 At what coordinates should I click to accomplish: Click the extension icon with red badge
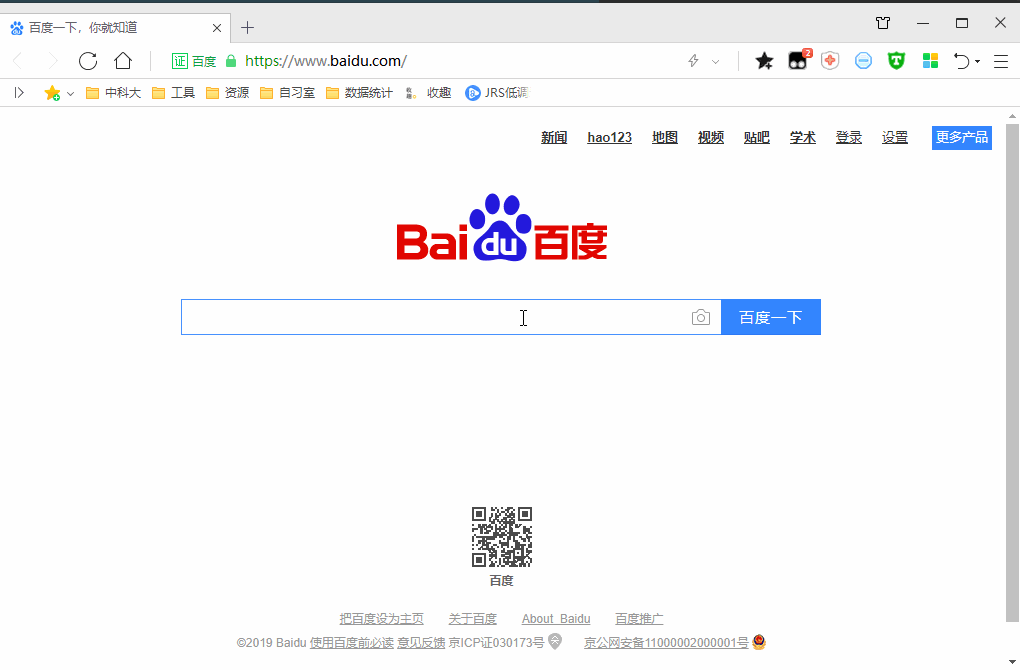798,60
